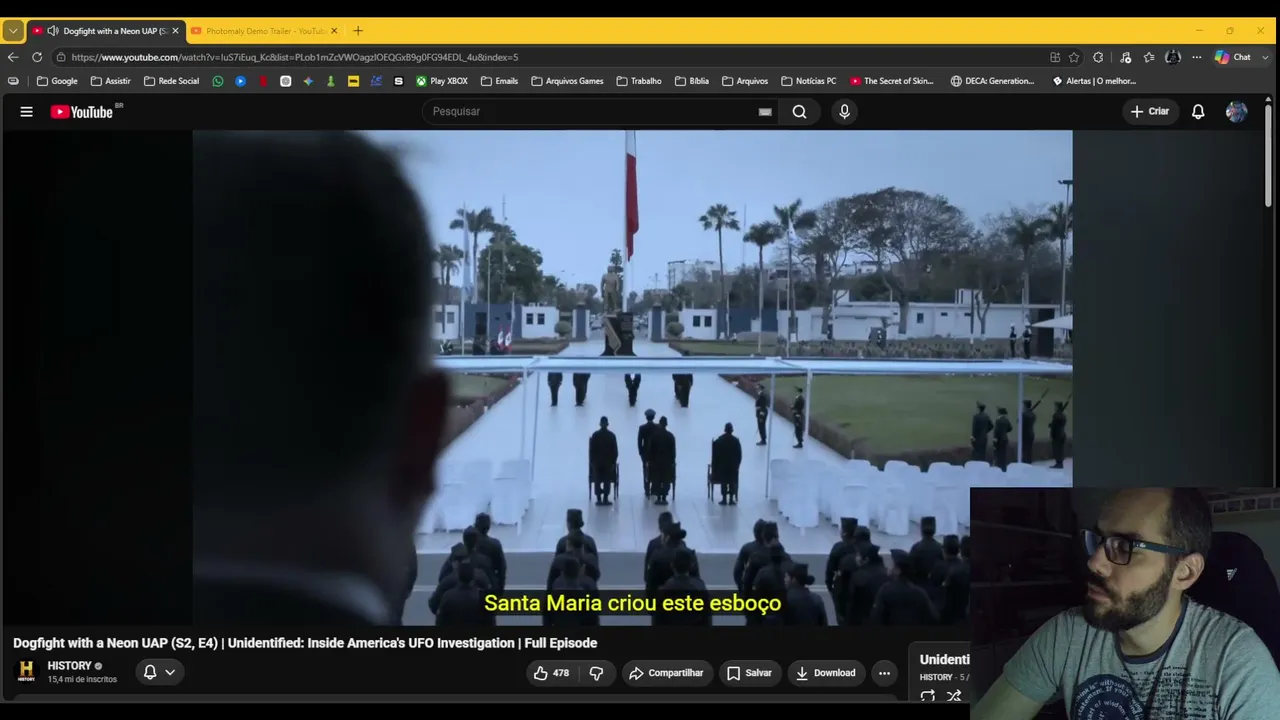Expand the Emails bookmarks folder
The image size is (1280, 720).
click(x=499, y=81)
